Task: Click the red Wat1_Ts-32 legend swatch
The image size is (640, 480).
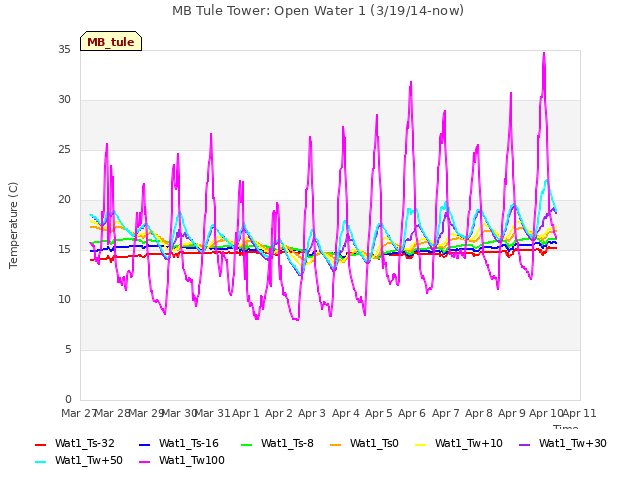Action: tap(40, 444)
